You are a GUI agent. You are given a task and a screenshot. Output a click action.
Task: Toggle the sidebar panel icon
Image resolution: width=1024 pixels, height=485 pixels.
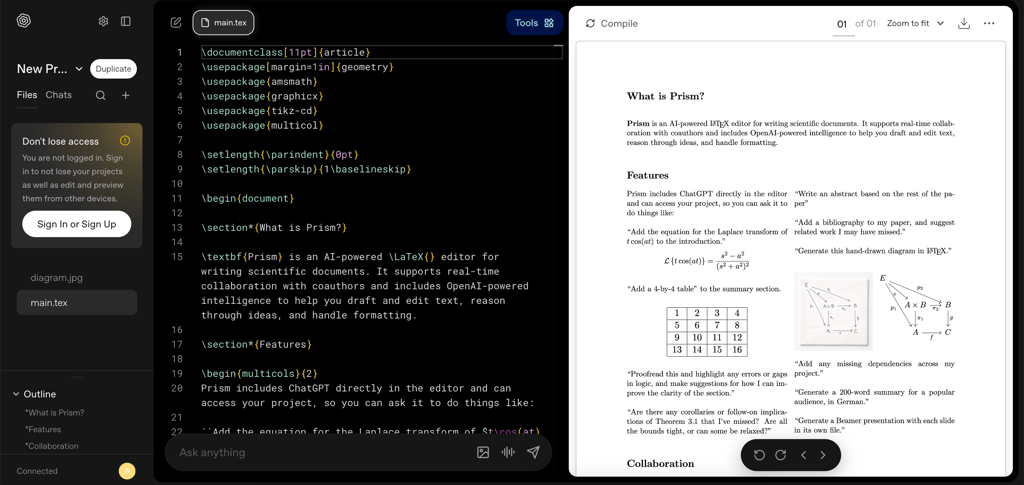pos(126,22)
